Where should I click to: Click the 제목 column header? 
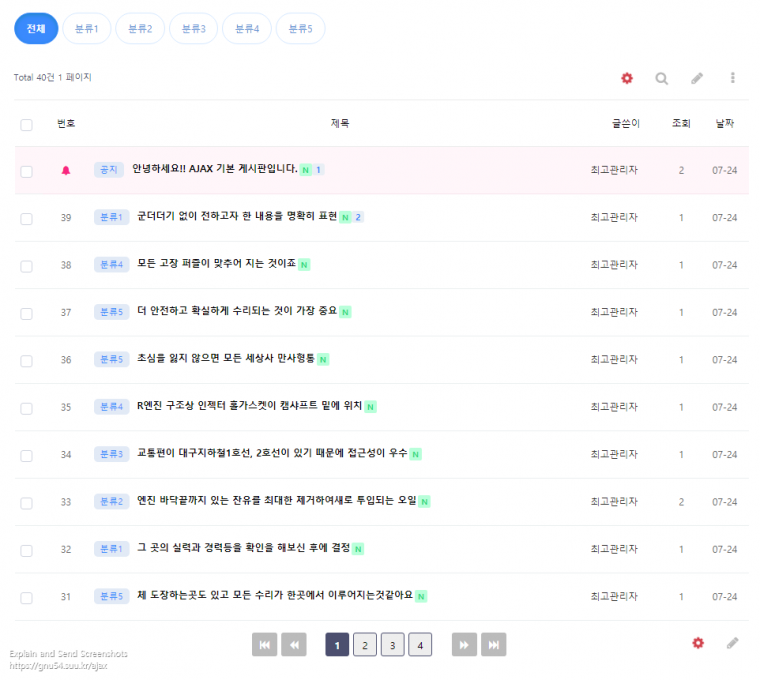(x=340, y=123)
